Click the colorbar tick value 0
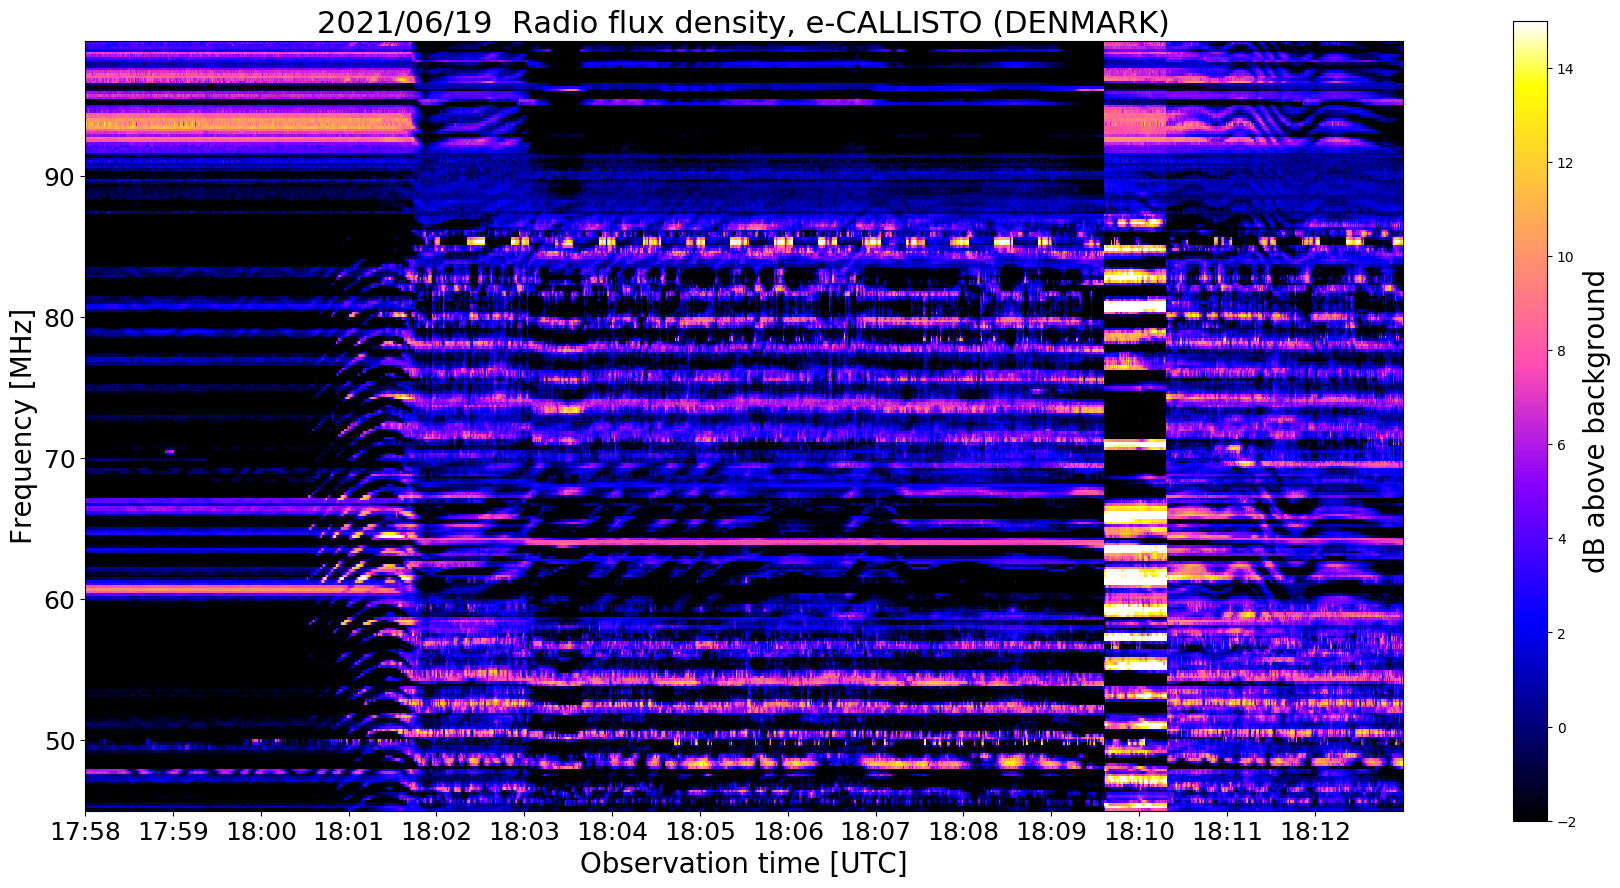This screenshot has width=1620, height=888. click(1560, 728)
